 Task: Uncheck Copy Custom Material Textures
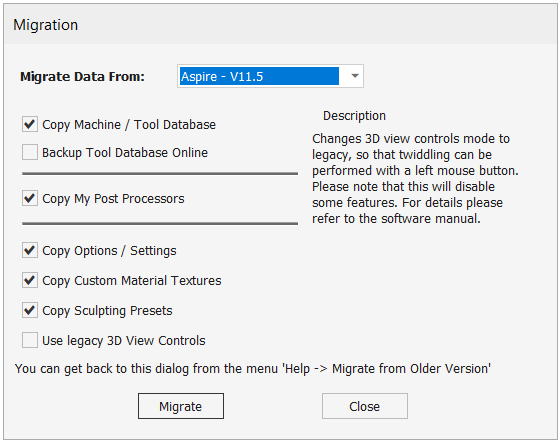pyautogui.click(x=30, y=280)
